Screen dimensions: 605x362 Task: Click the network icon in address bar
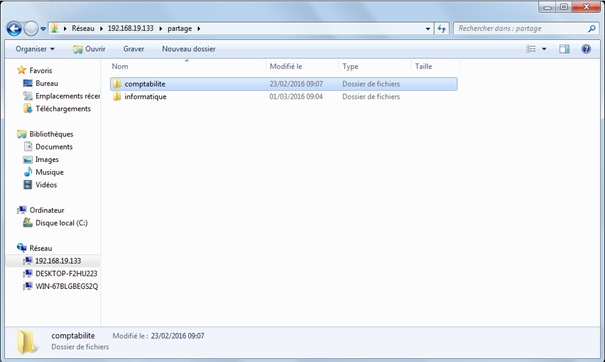point(54,28)
